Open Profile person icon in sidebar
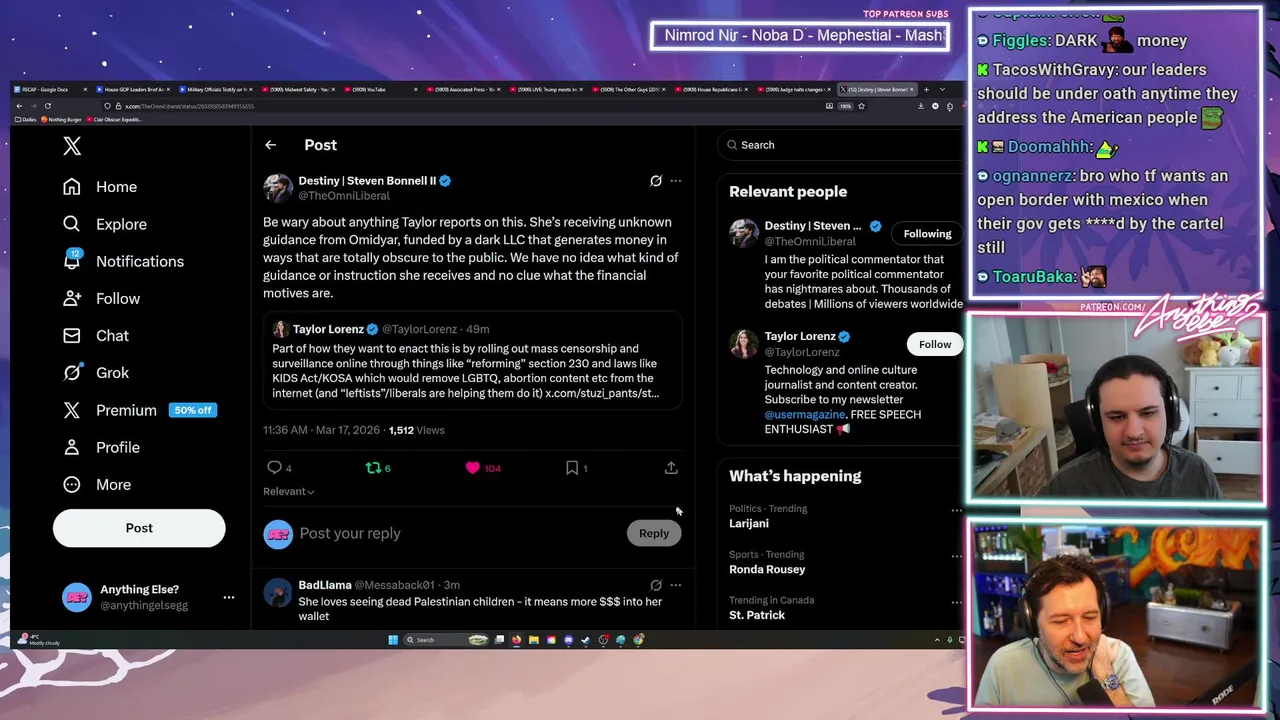Screen dimensions: 1280x720 coord(71,447)
